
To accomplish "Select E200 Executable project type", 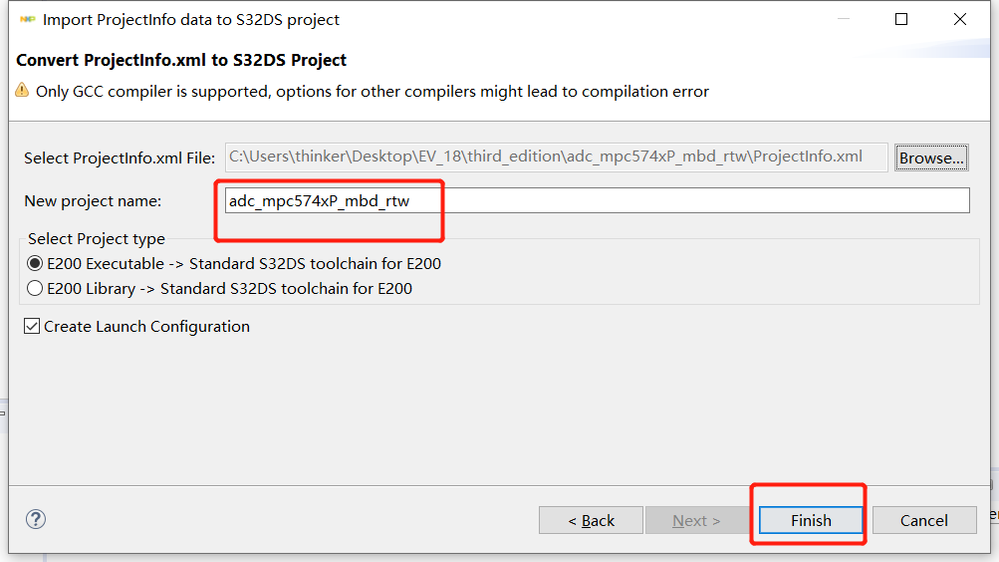I will (36, 264).
